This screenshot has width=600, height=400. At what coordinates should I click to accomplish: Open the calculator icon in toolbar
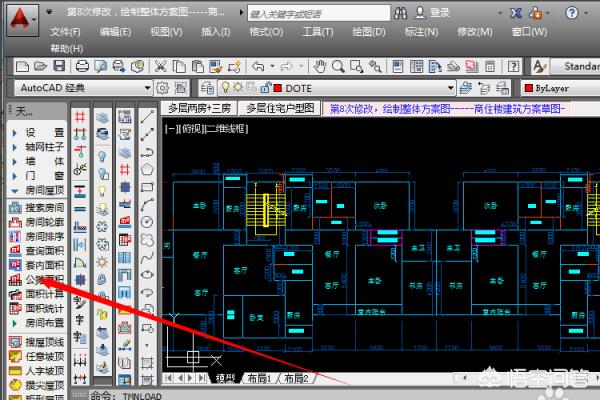490,67
